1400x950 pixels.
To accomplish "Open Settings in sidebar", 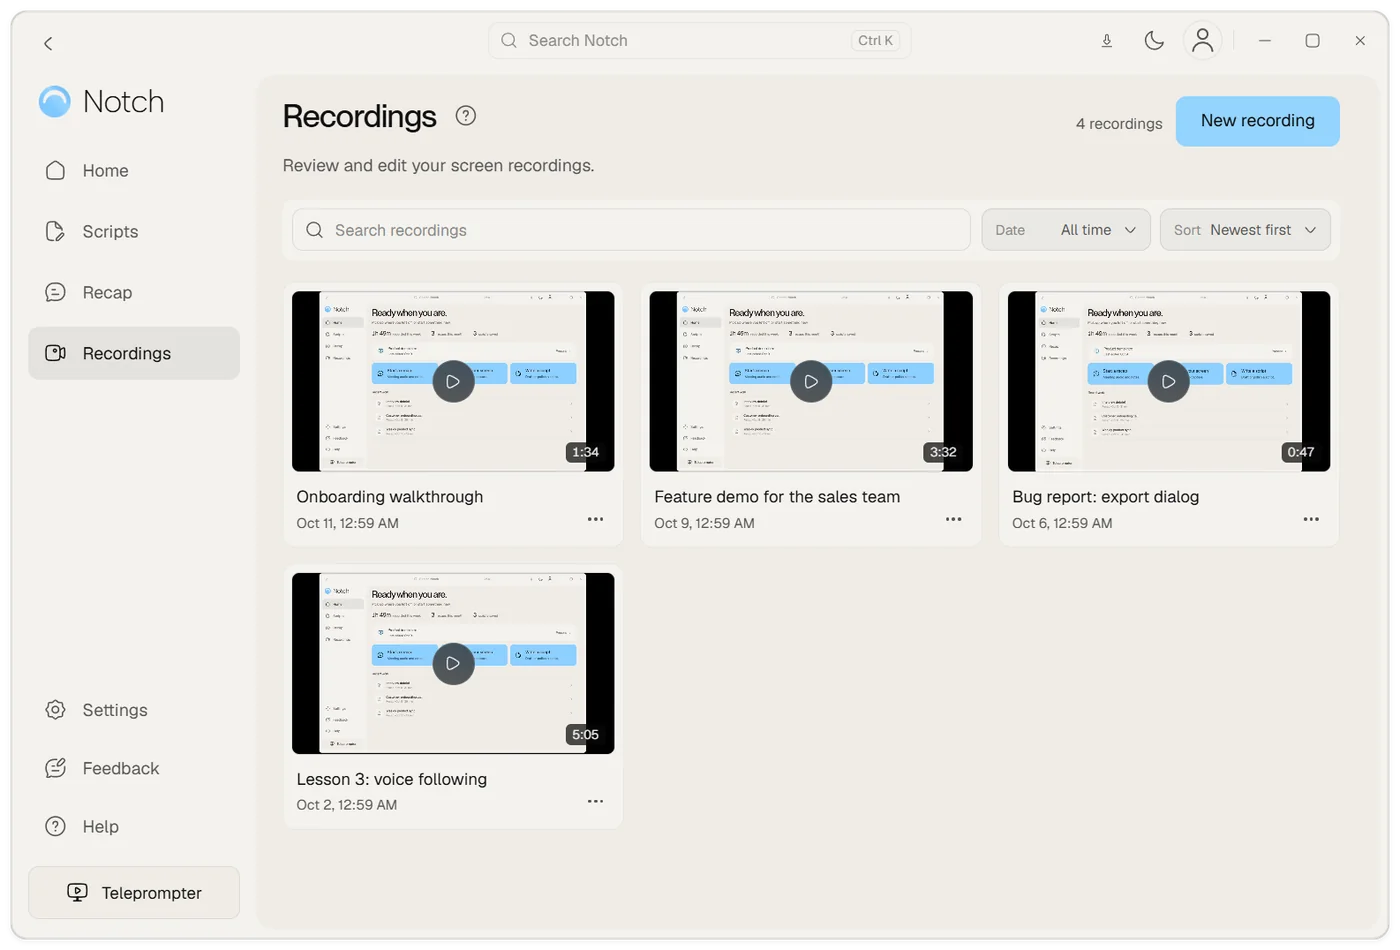I will (134, 710).
